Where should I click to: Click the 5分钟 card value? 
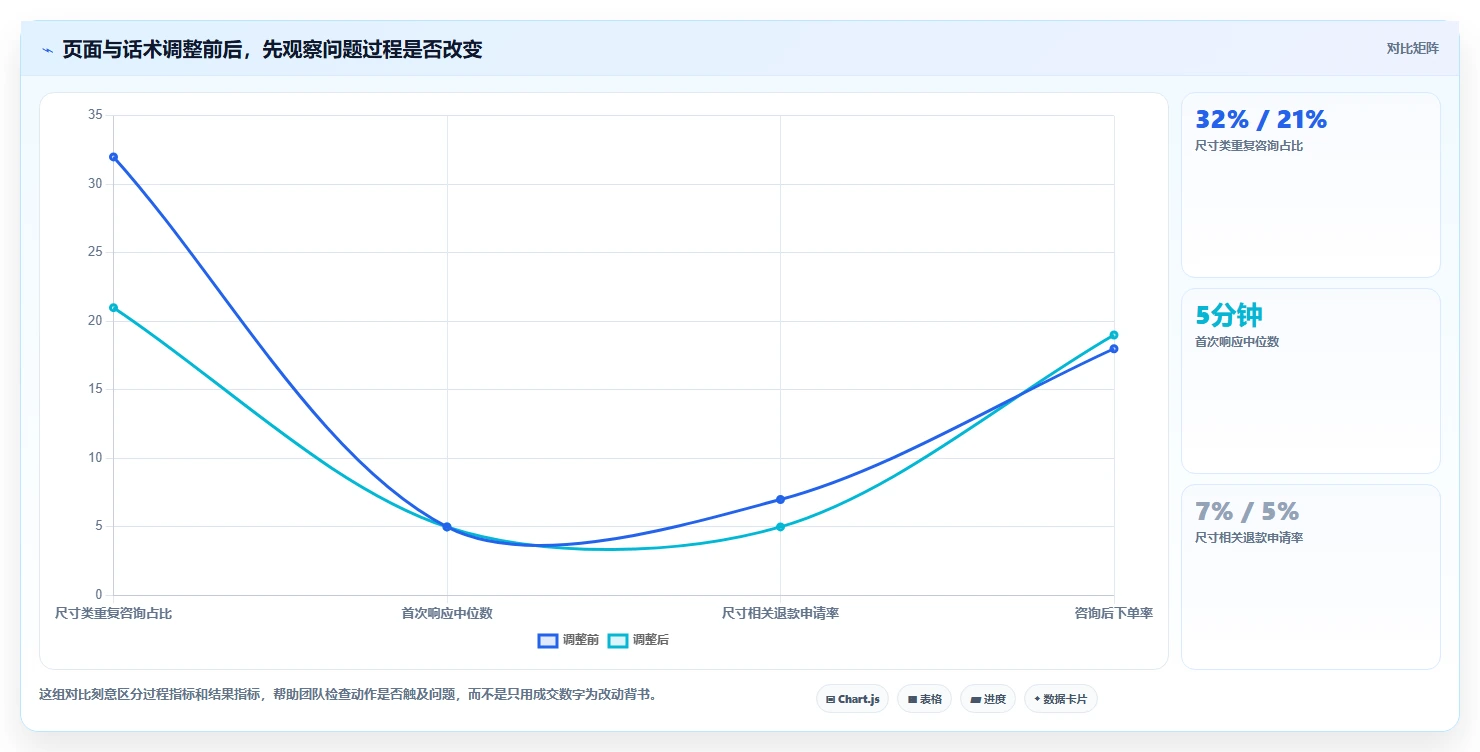click(1229, 315)
